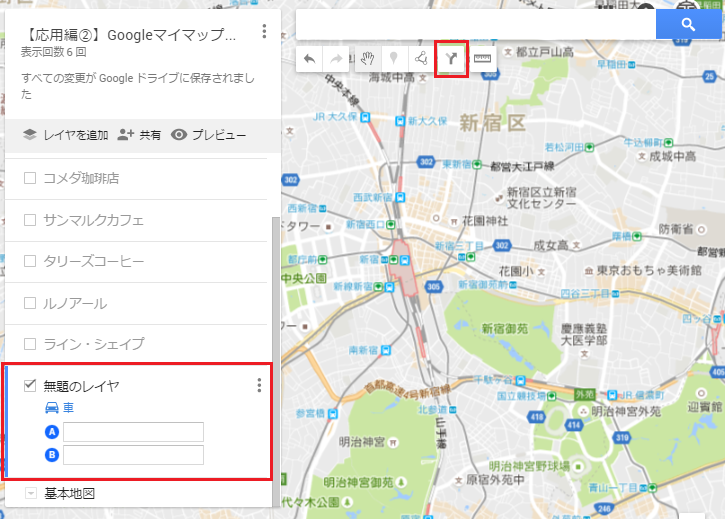Click 防衛省 label on the map
This screenshot has width=725, height=519.
676,229
